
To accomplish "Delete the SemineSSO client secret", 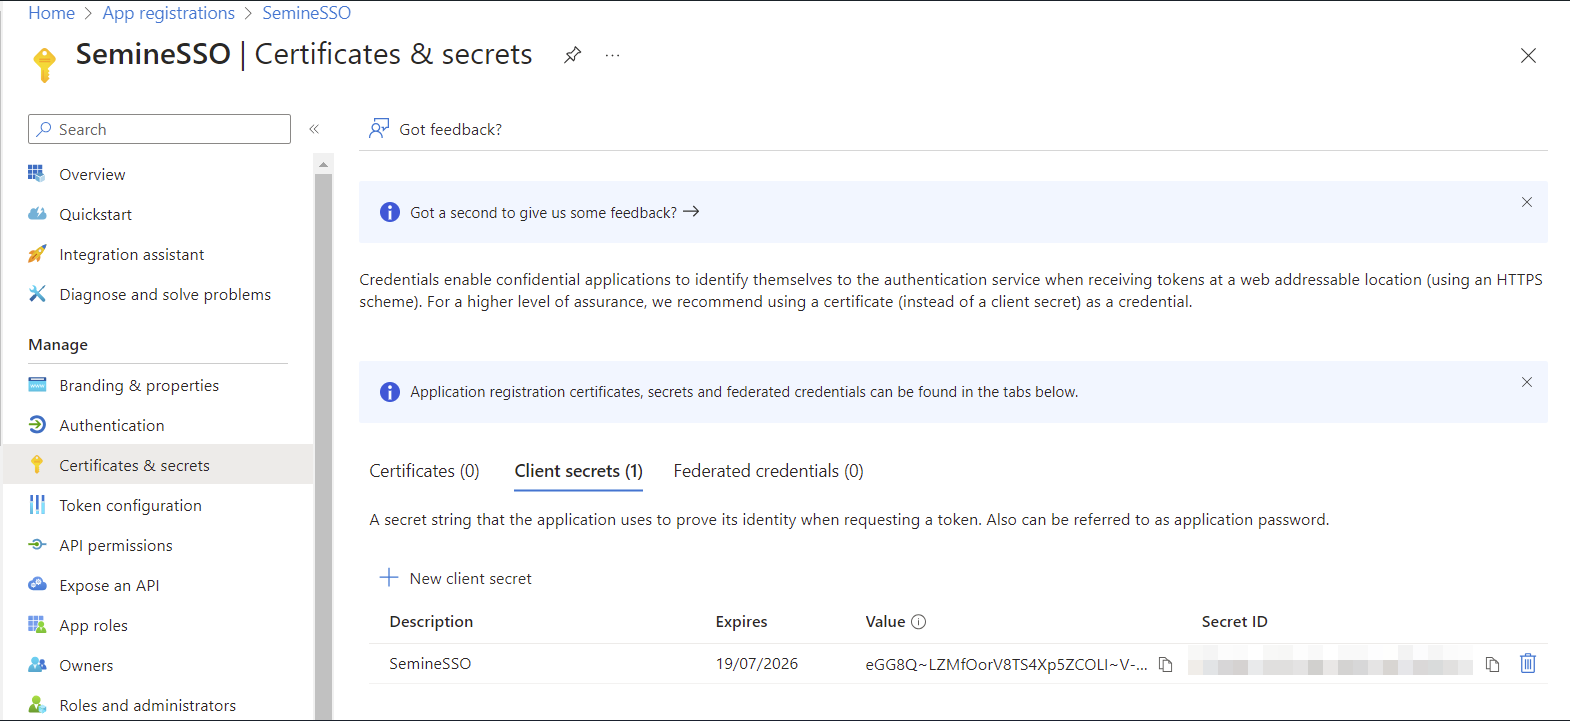I will pyautogui.click(x=1528, y=663).
